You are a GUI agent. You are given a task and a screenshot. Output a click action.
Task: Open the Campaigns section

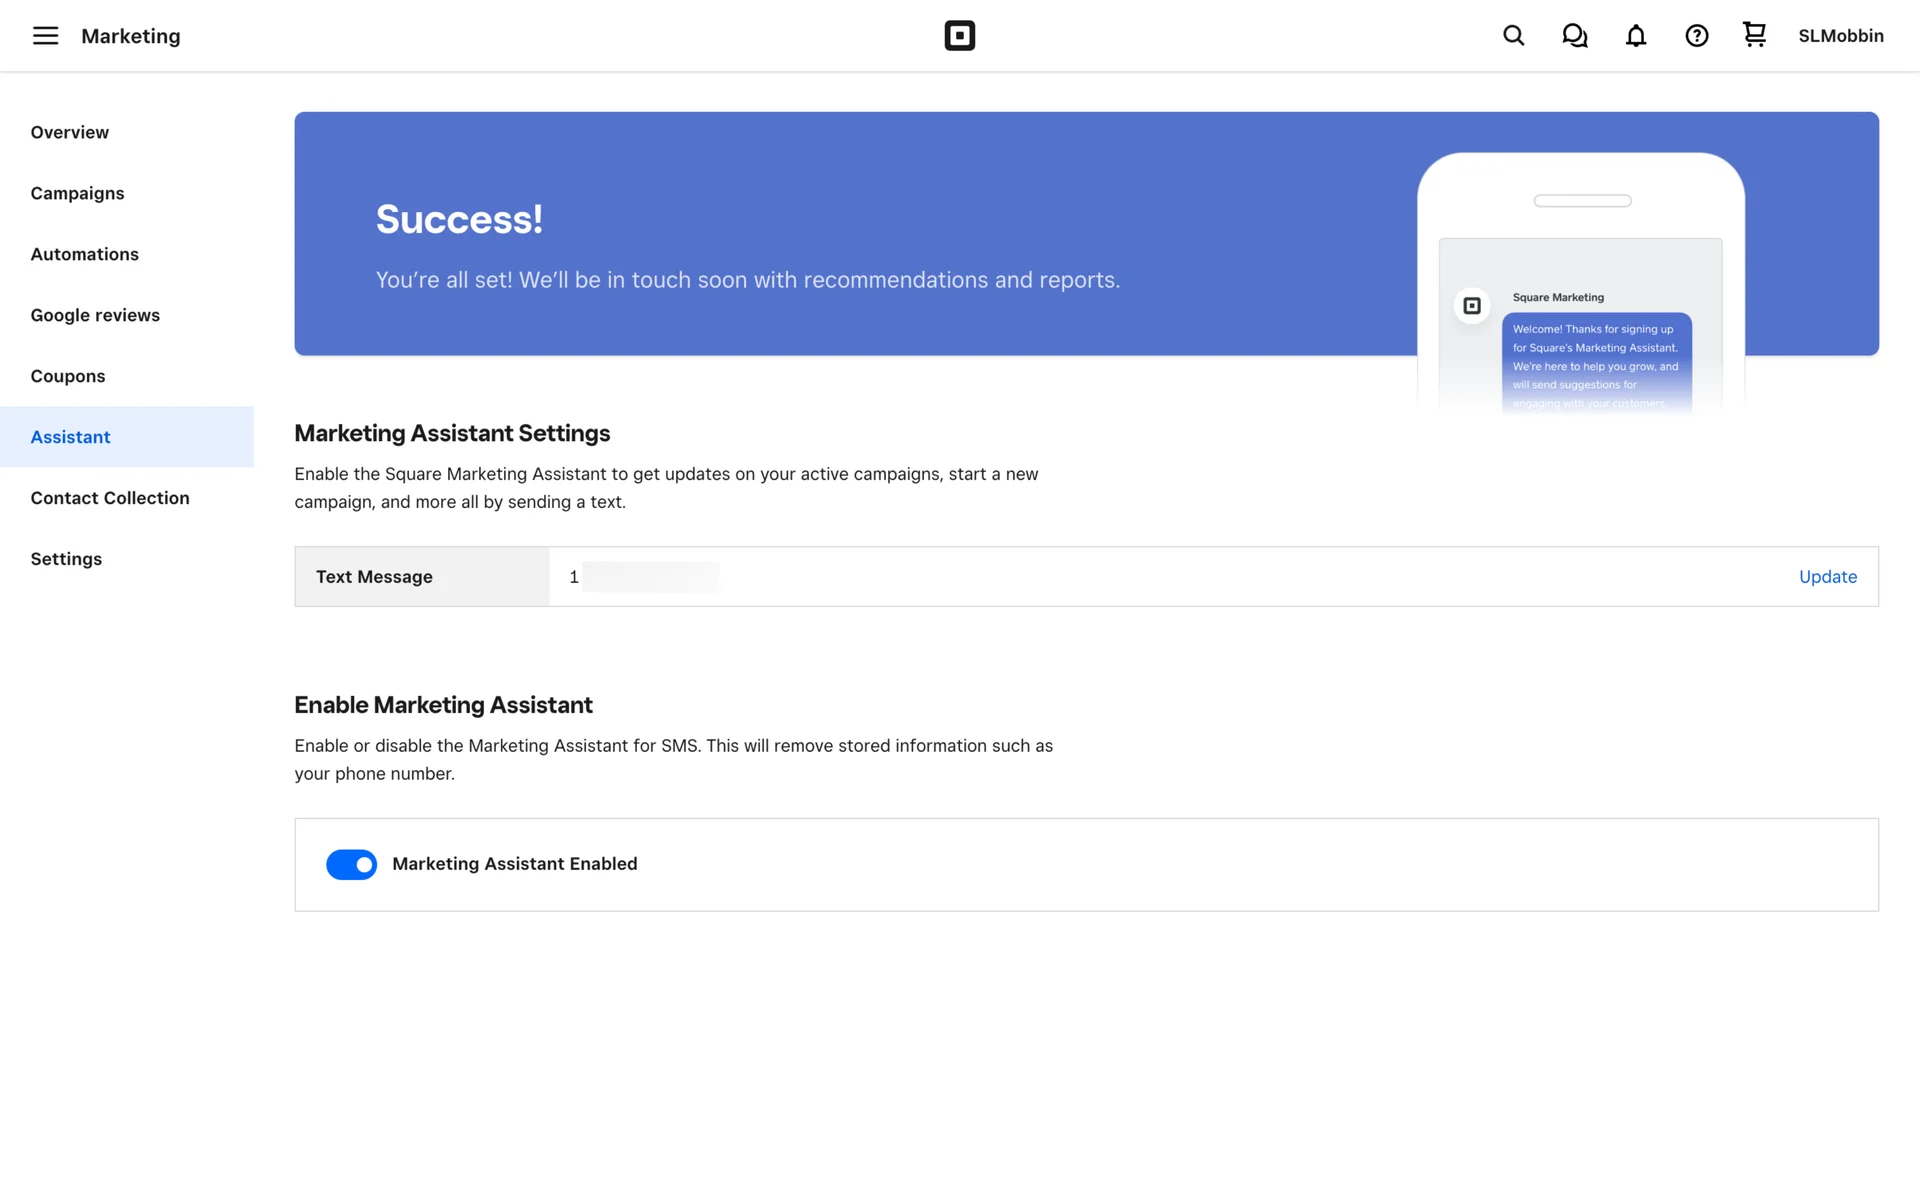tap(77, 193)
